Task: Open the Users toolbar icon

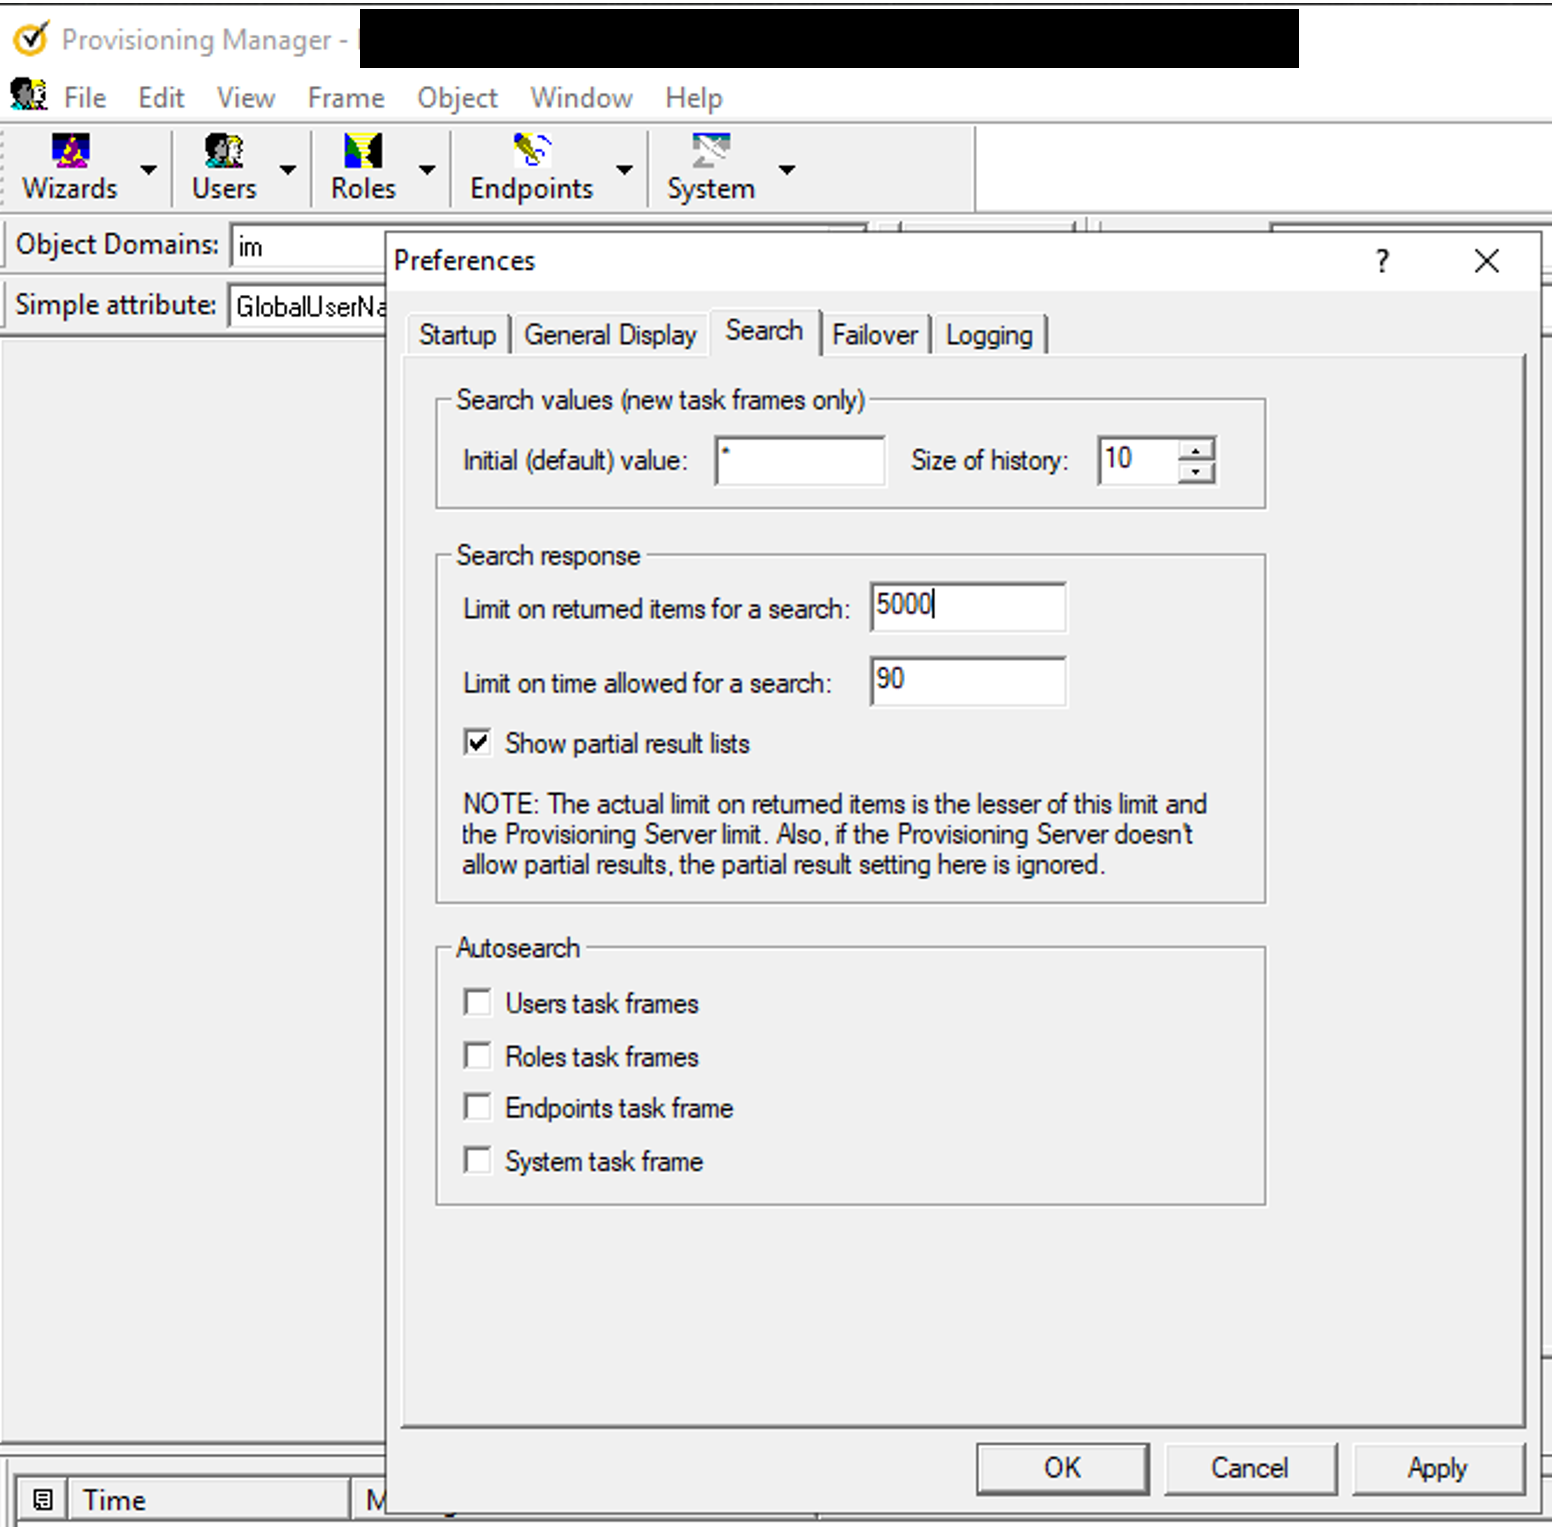Action: tap(224, 152)
